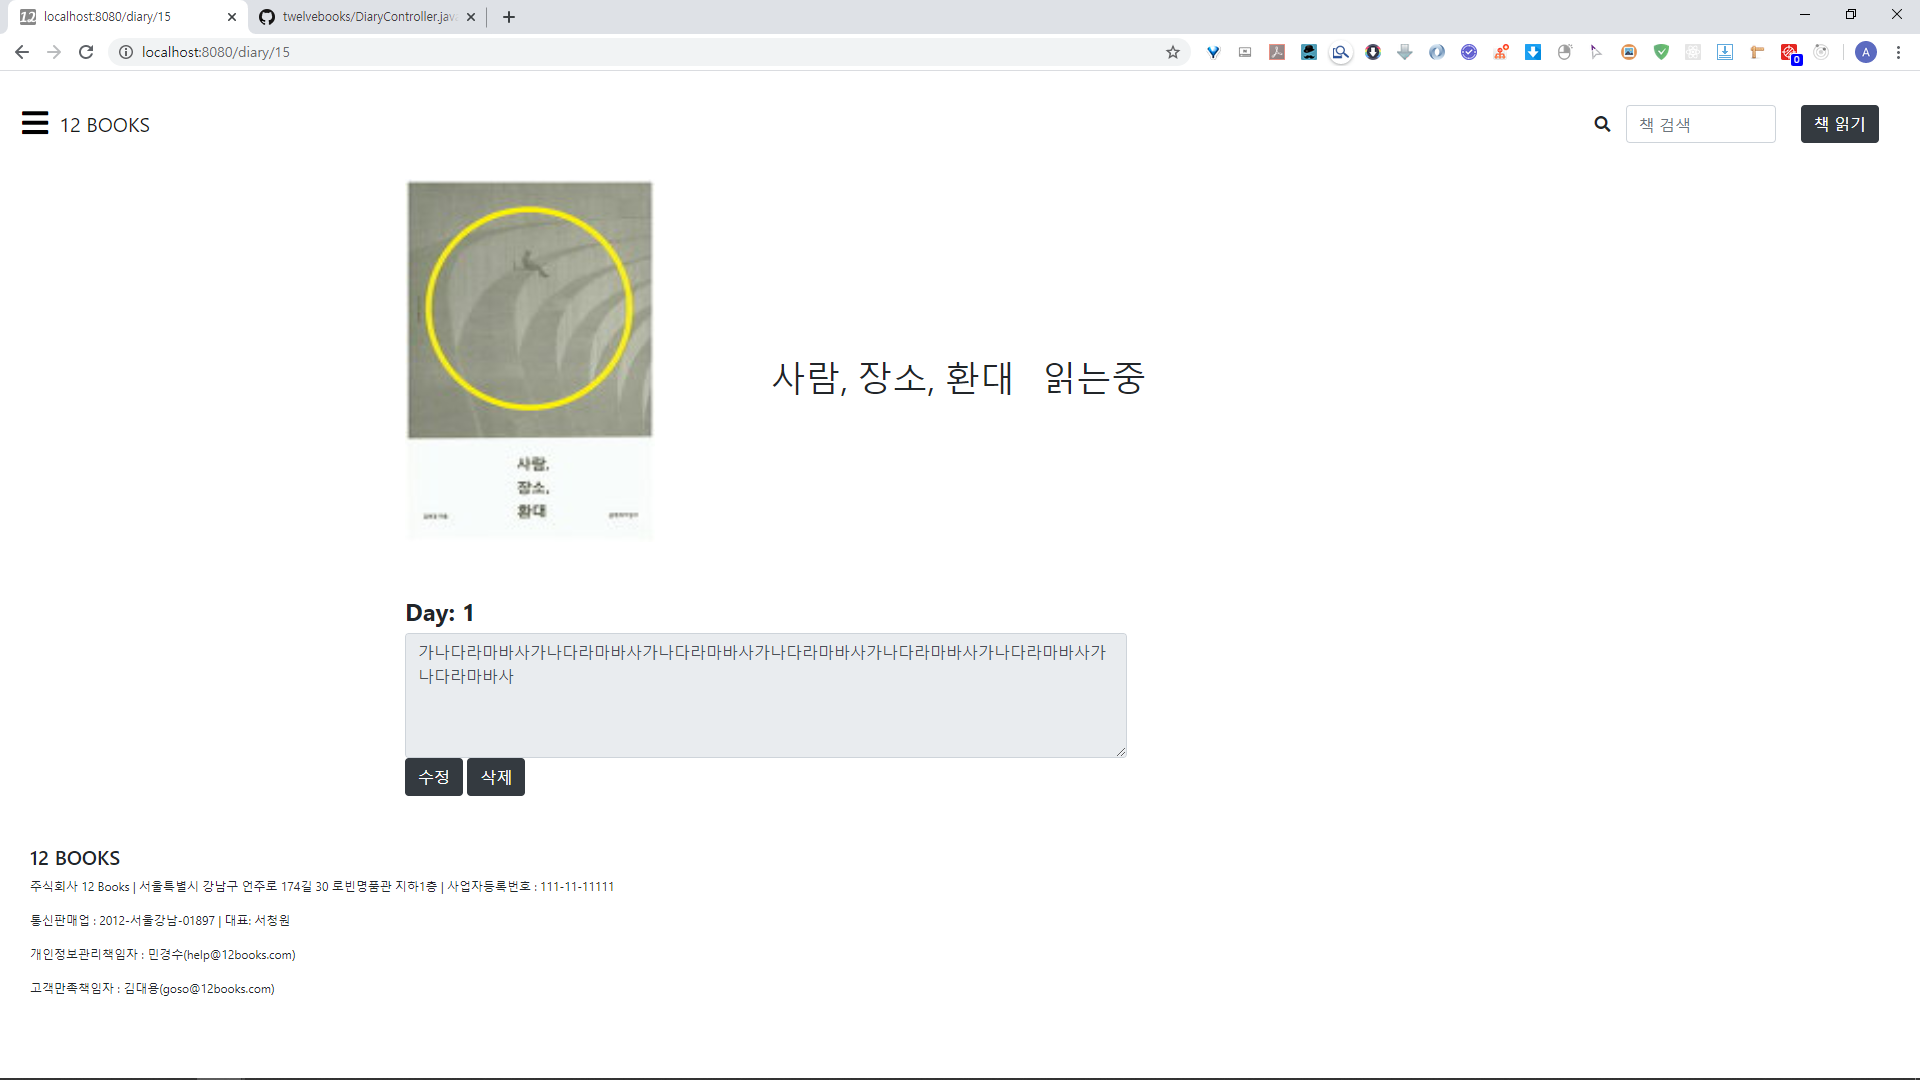Open the Adobe Acrobat extension icon

[x=1277, y=52]
